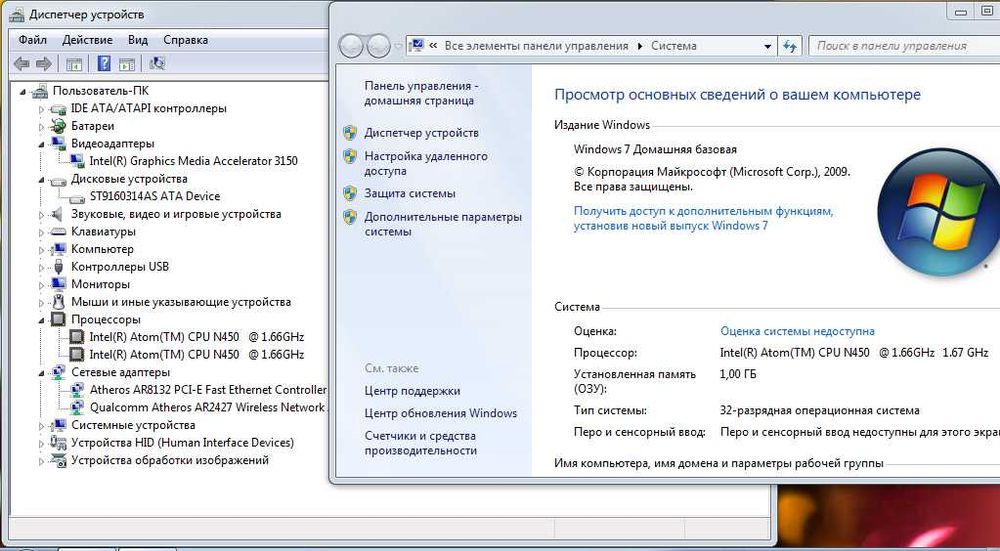Click the refresh button beside address bar

pyautogui.click(x=790, y=46)
